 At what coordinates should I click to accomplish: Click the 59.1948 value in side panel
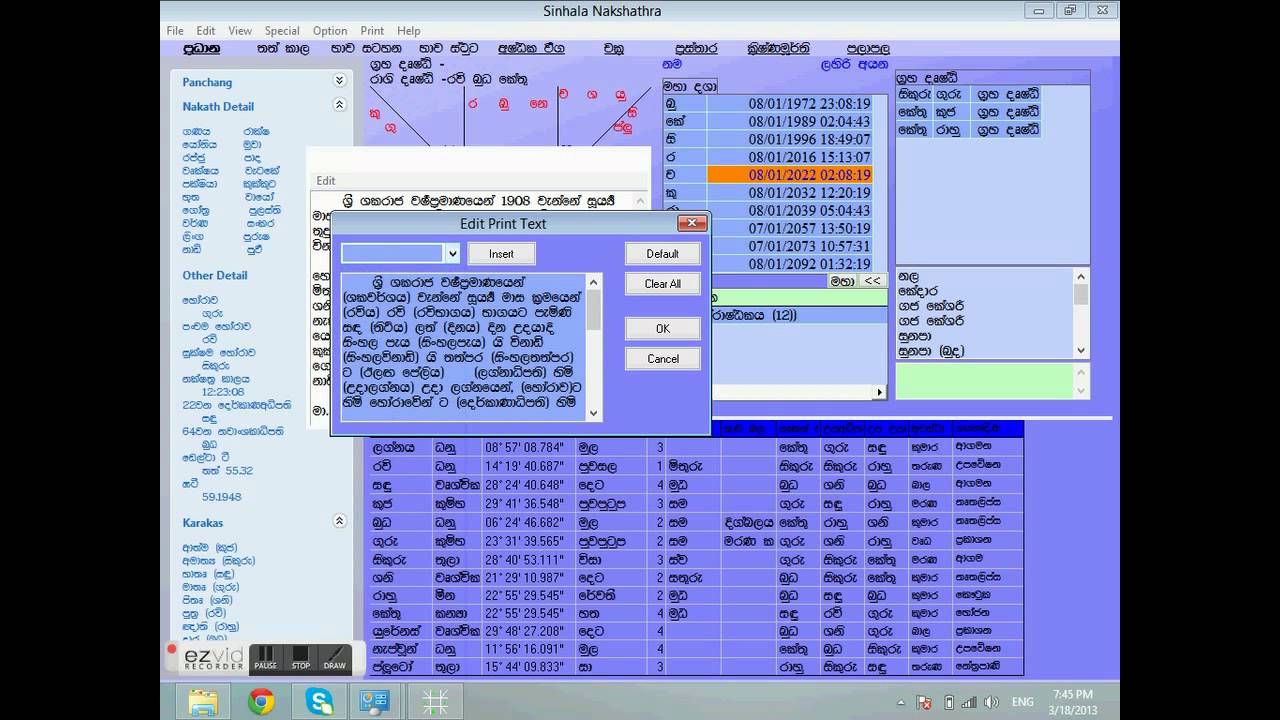pyautogui.click(x=222, y=496)
